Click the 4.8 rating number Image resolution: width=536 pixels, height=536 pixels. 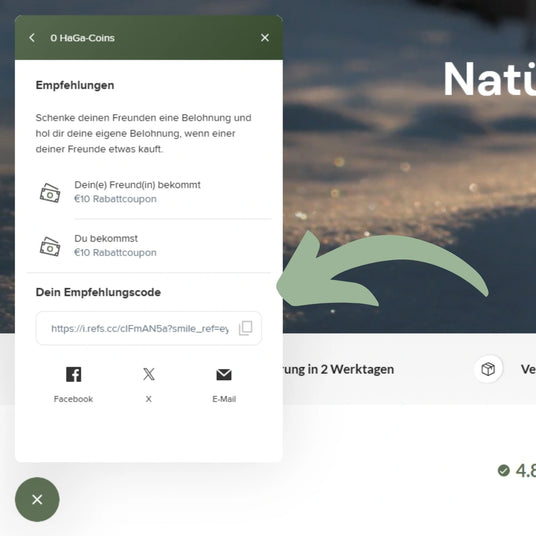[x=526, y=470]
